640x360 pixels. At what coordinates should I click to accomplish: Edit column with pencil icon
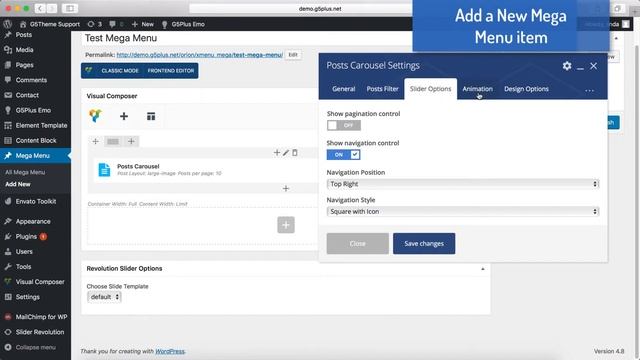286,153
